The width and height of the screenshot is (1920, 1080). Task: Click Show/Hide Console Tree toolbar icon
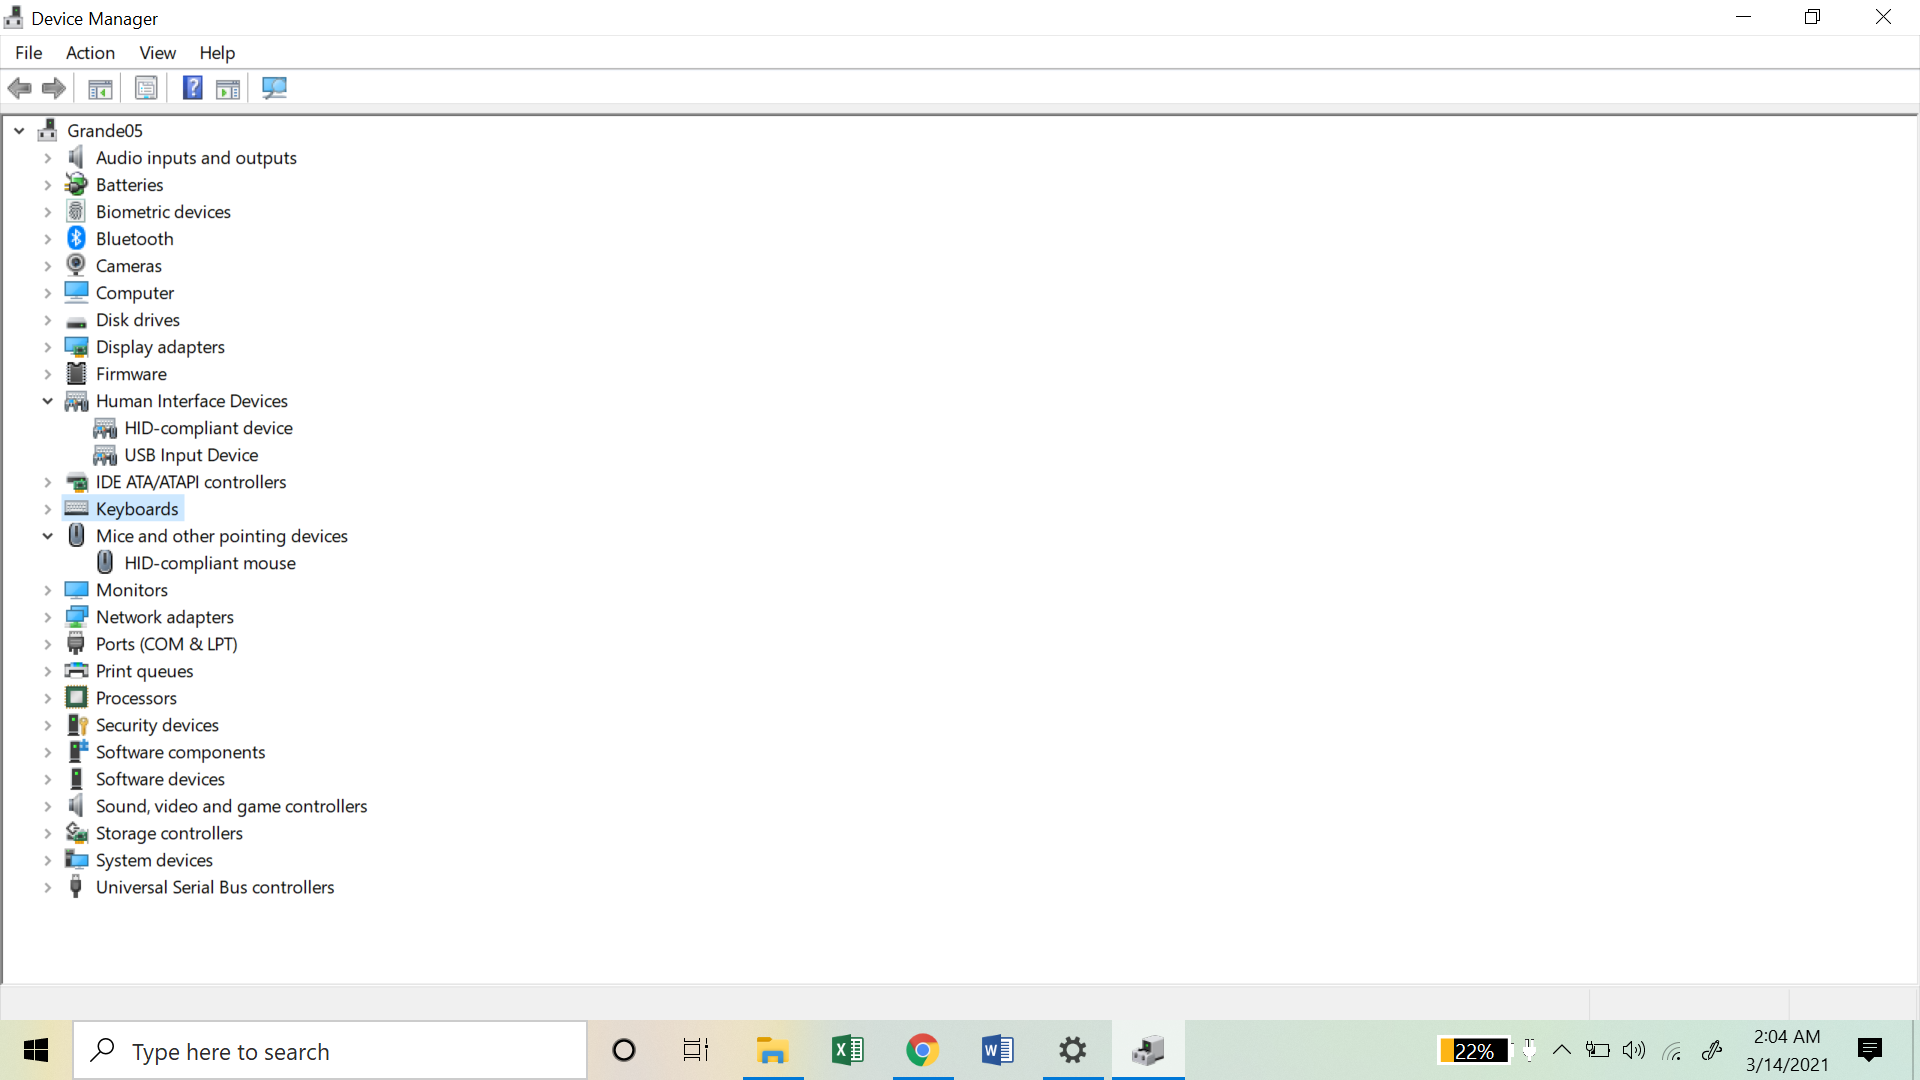click(x=100, y=88)
